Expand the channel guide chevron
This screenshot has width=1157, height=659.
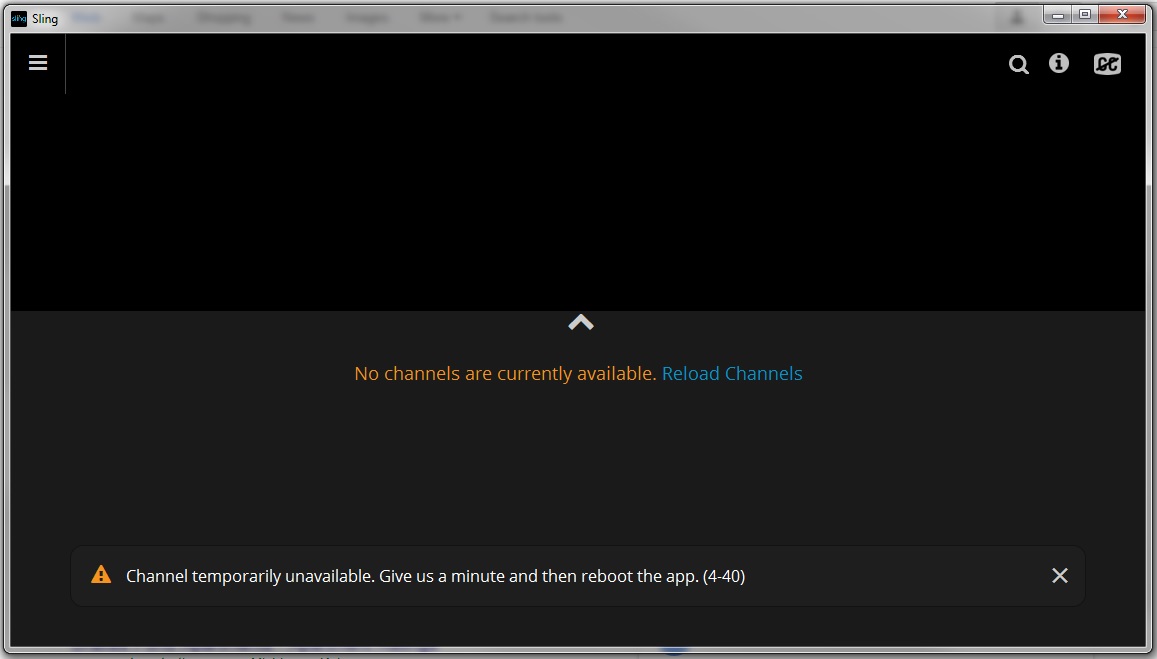click(x=581, y=322)
